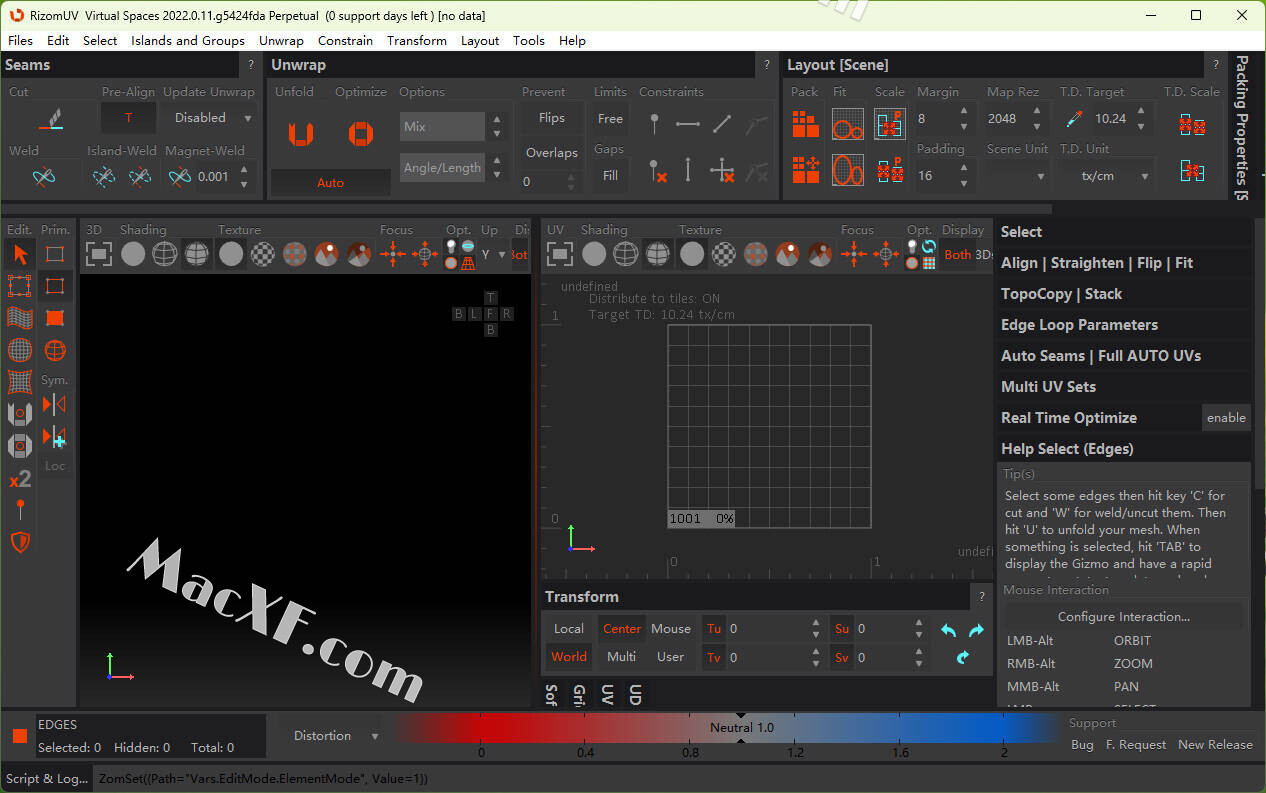Open the Unwrap menu

point(281,41)
